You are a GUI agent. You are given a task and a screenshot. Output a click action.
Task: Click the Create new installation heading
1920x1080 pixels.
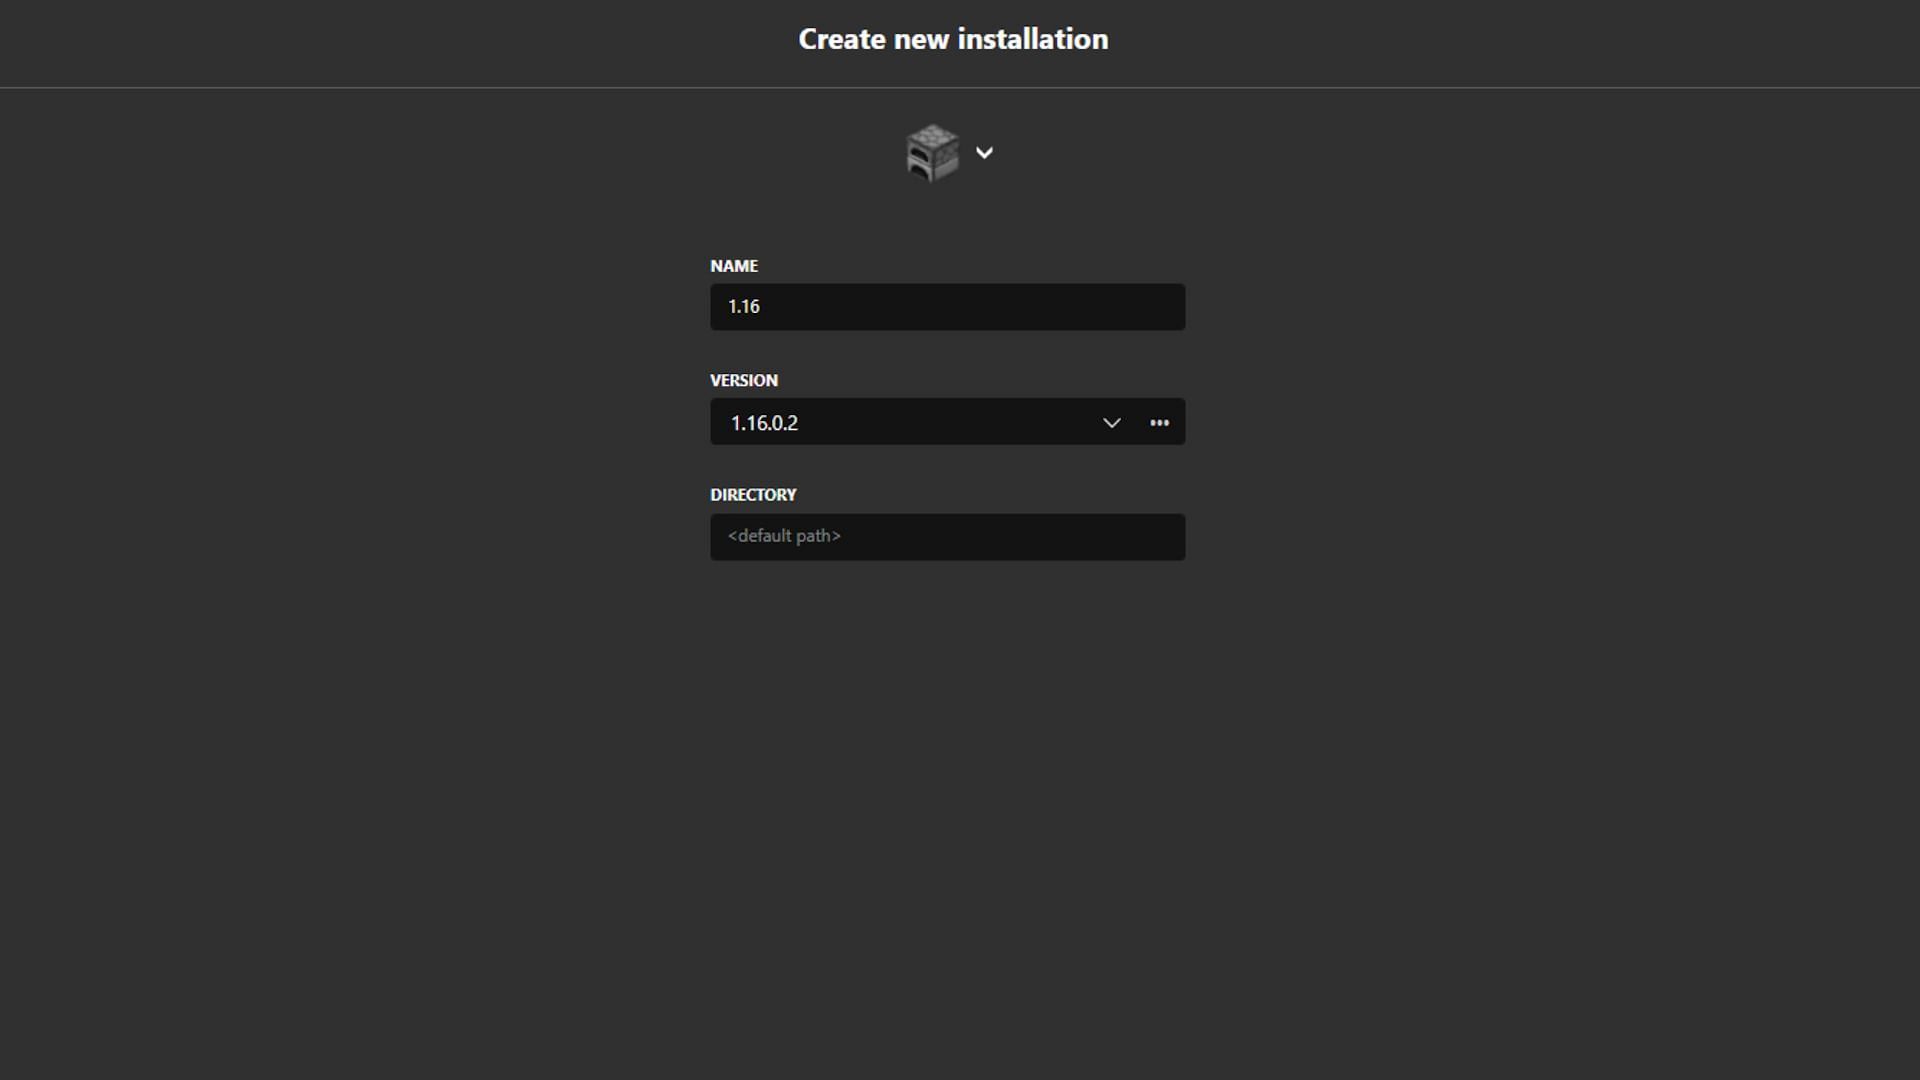[953, 39]
